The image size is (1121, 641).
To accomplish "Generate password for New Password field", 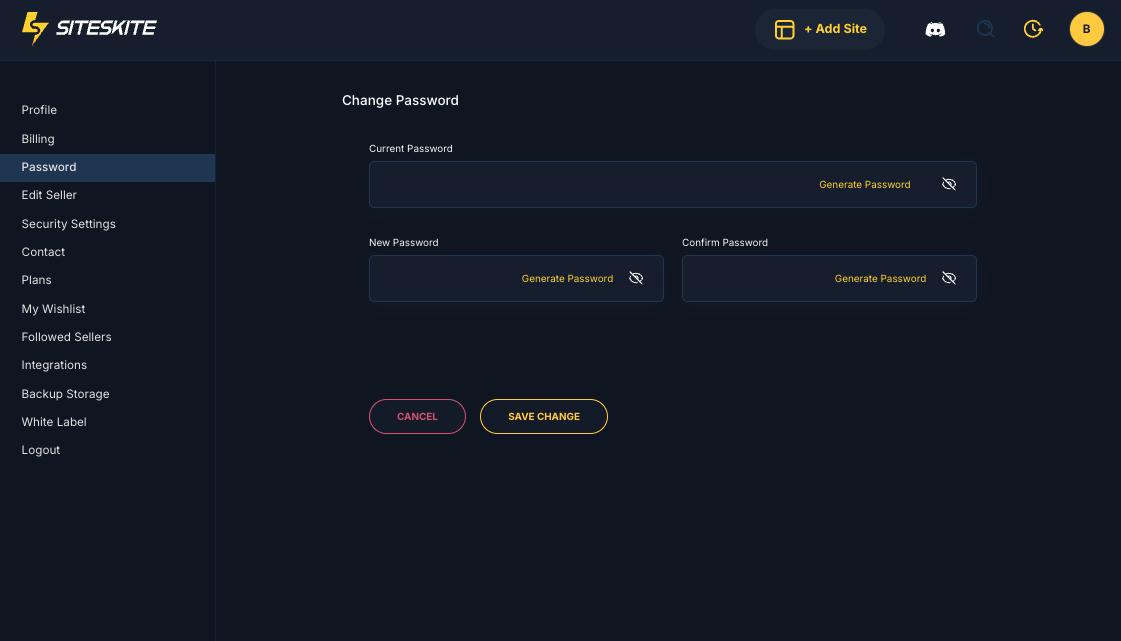I will [x=567, y=279].
